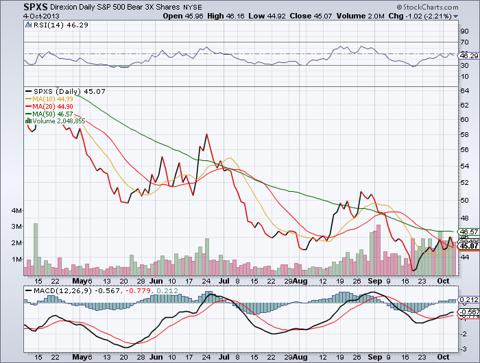Click Sep on the price panel date axis
Image resolution: width=480 pixels, height=363 pixels.
click(x=375, y=281)
